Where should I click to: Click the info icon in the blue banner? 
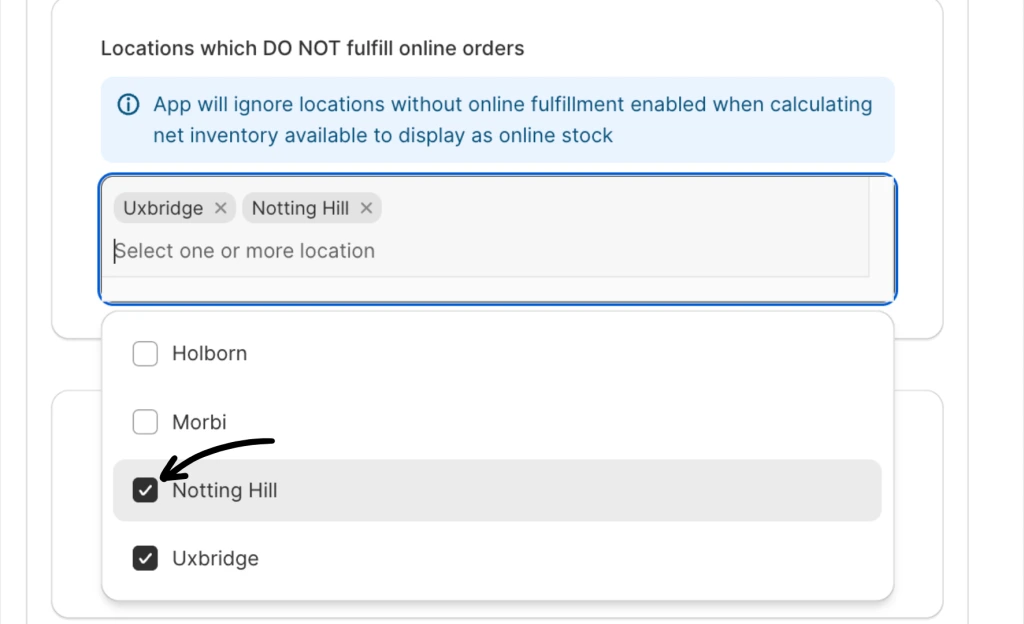[129, 105]
